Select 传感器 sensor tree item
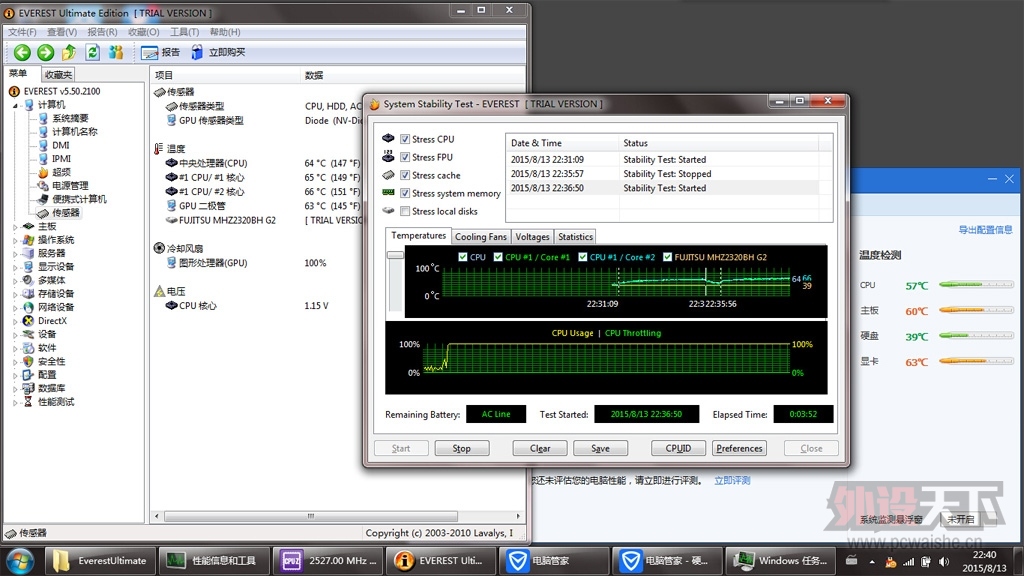Screen dimensions: 1024x576 [x=65, y=213]
